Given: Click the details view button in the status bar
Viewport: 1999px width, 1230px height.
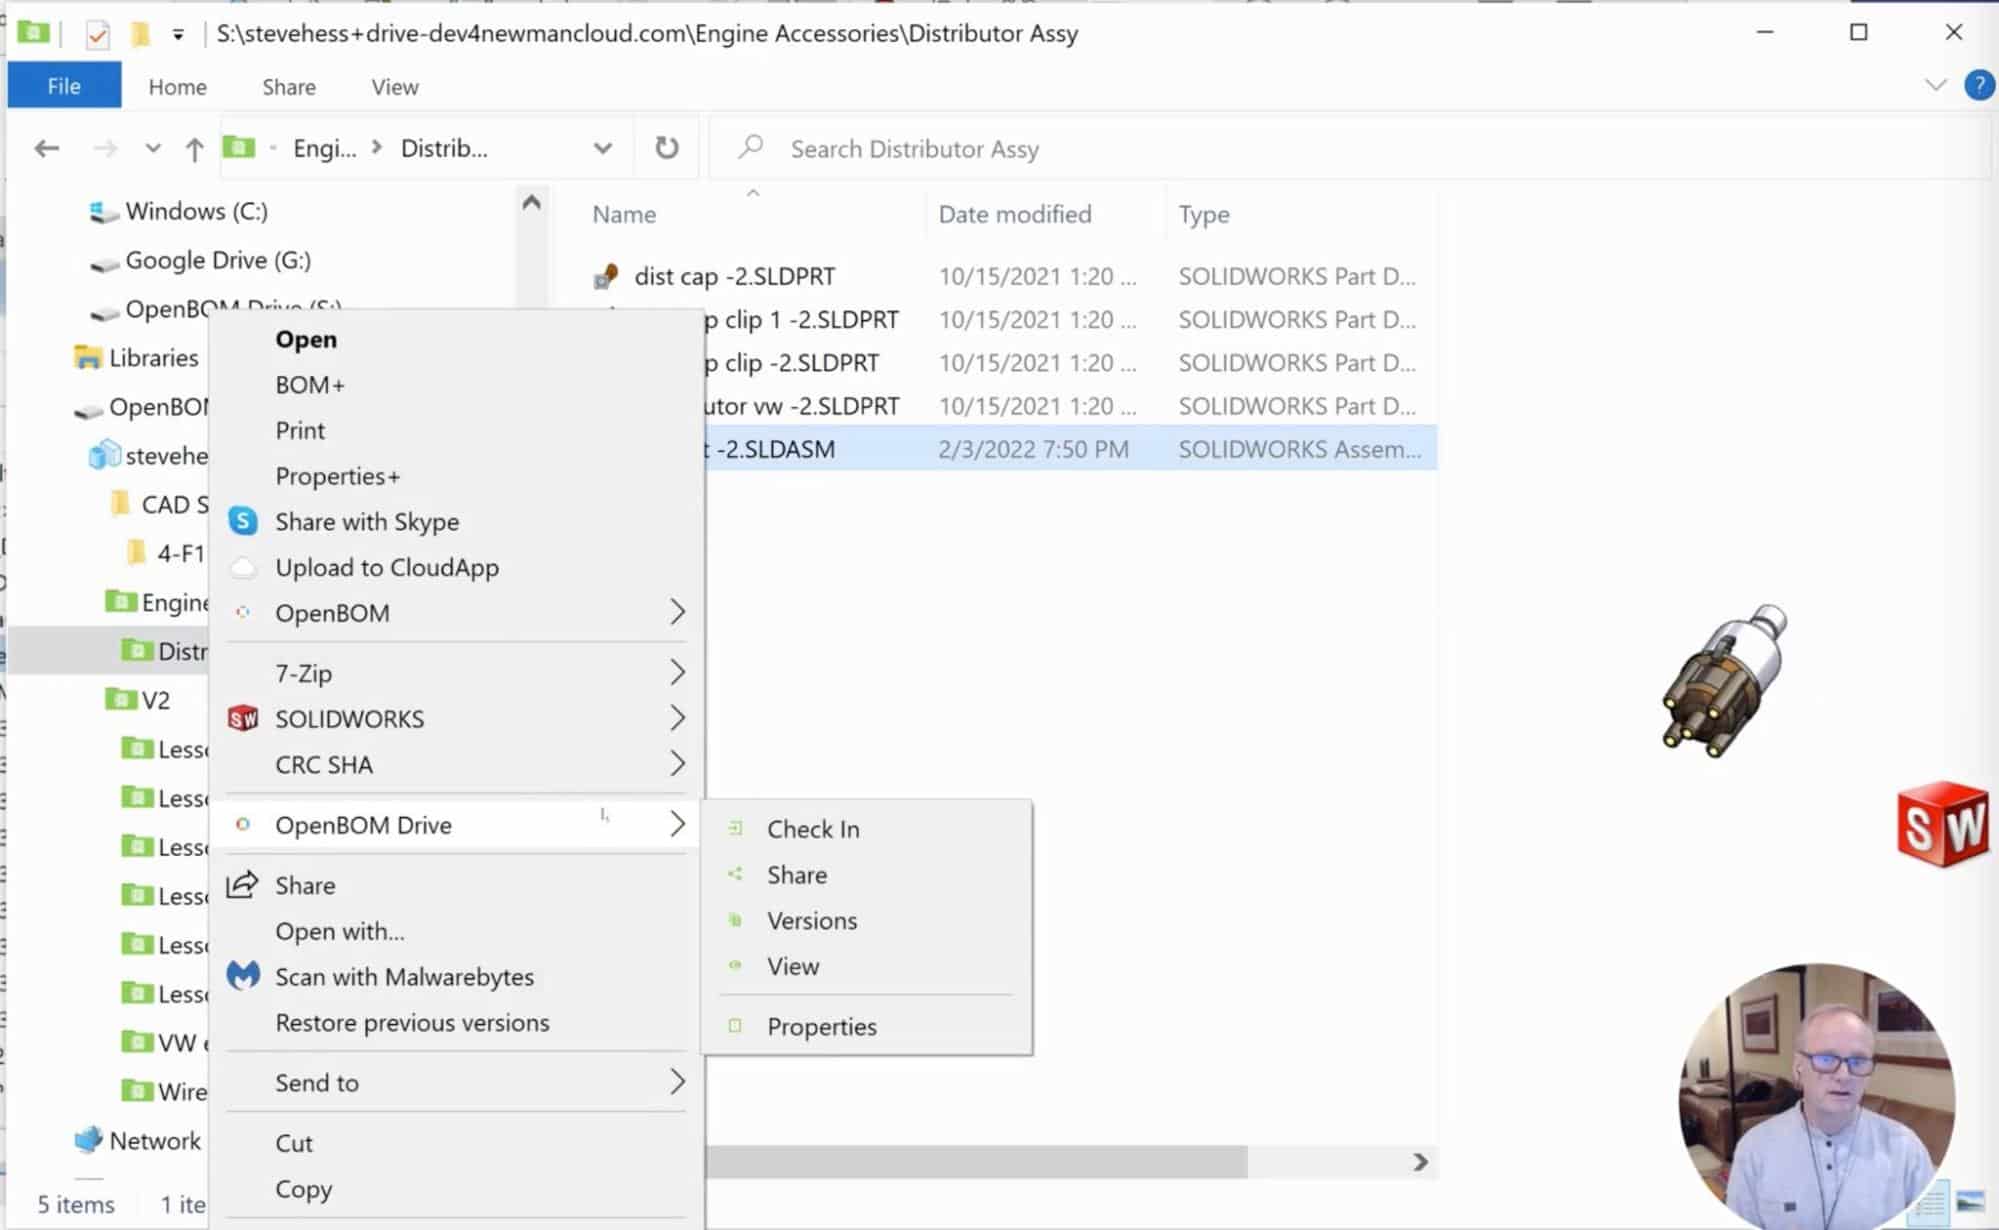Looking at the screenshot, I should [x=1932, y=1203].
